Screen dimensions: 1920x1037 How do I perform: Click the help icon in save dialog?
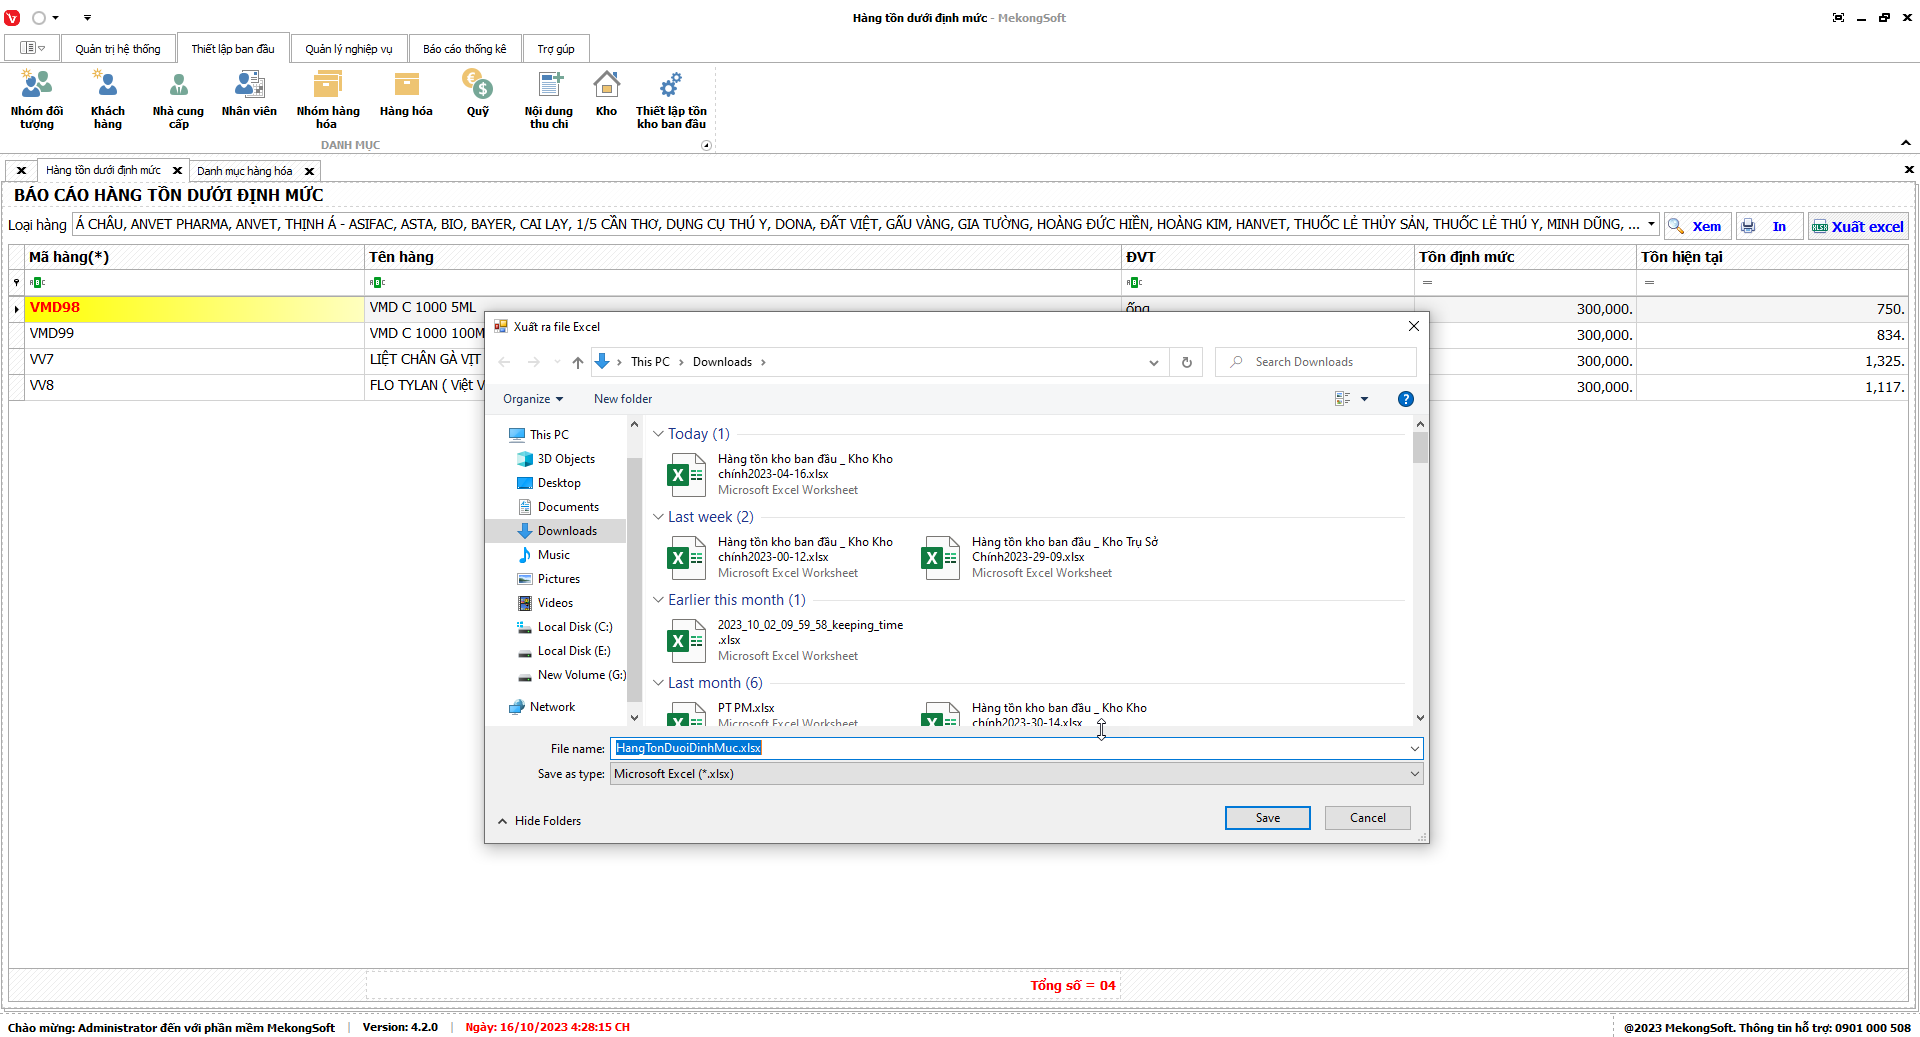tap(1405, 399)
